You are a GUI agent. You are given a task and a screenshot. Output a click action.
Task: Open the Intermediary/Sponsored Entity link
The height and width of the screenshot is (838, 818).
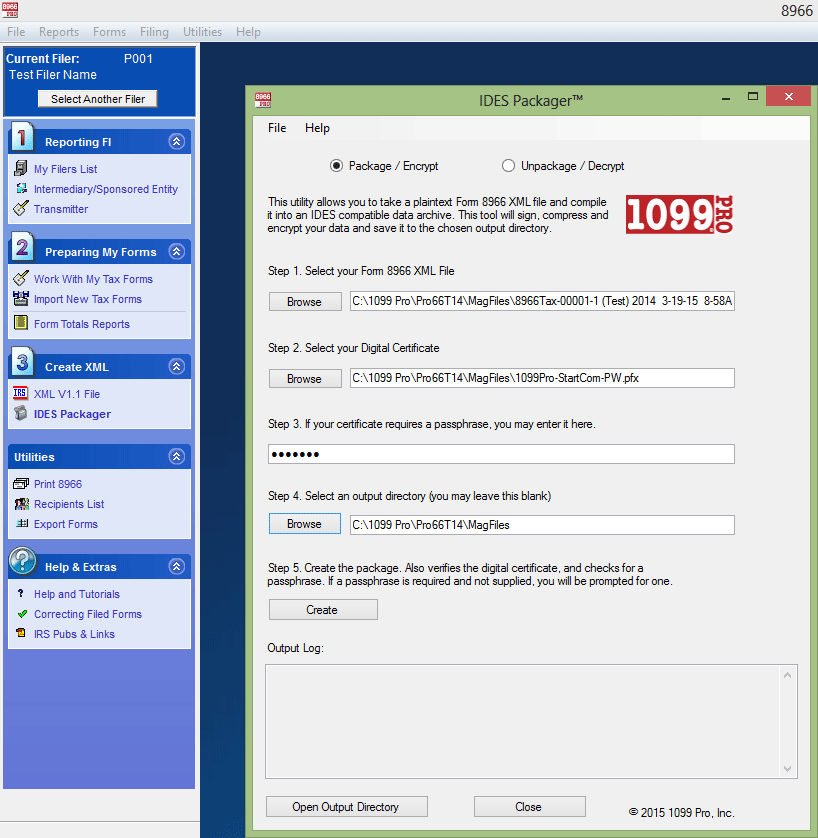(x=106, y=189)
